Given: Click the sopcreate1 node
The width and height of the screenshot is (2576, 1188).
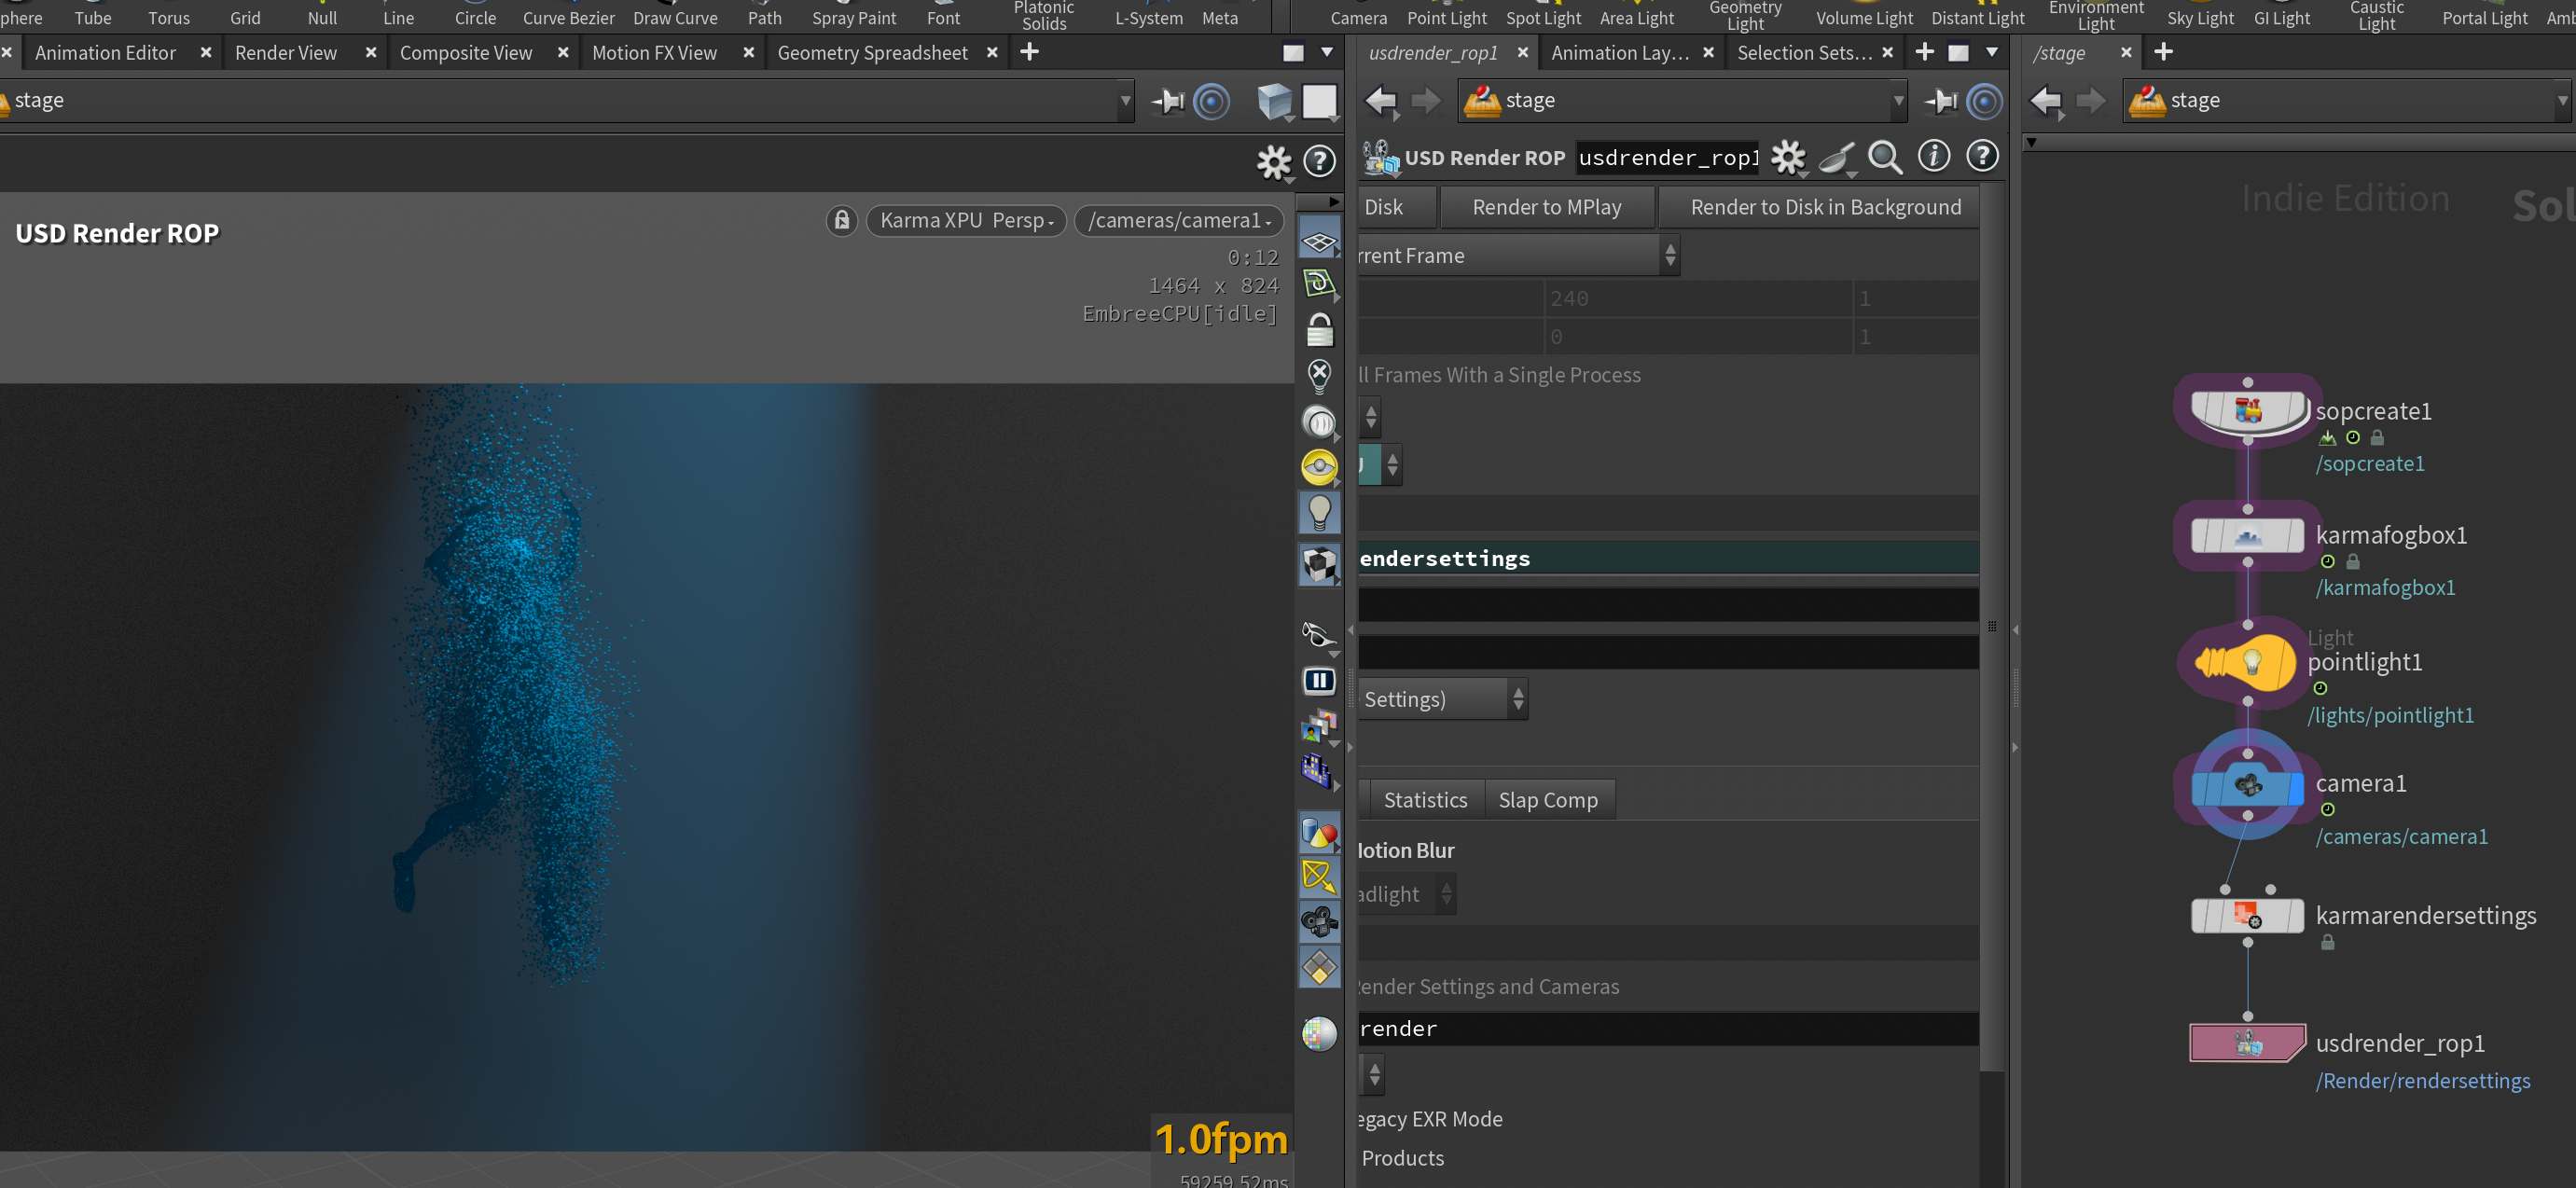Looking at the screenshot, I should (2247, 411).
